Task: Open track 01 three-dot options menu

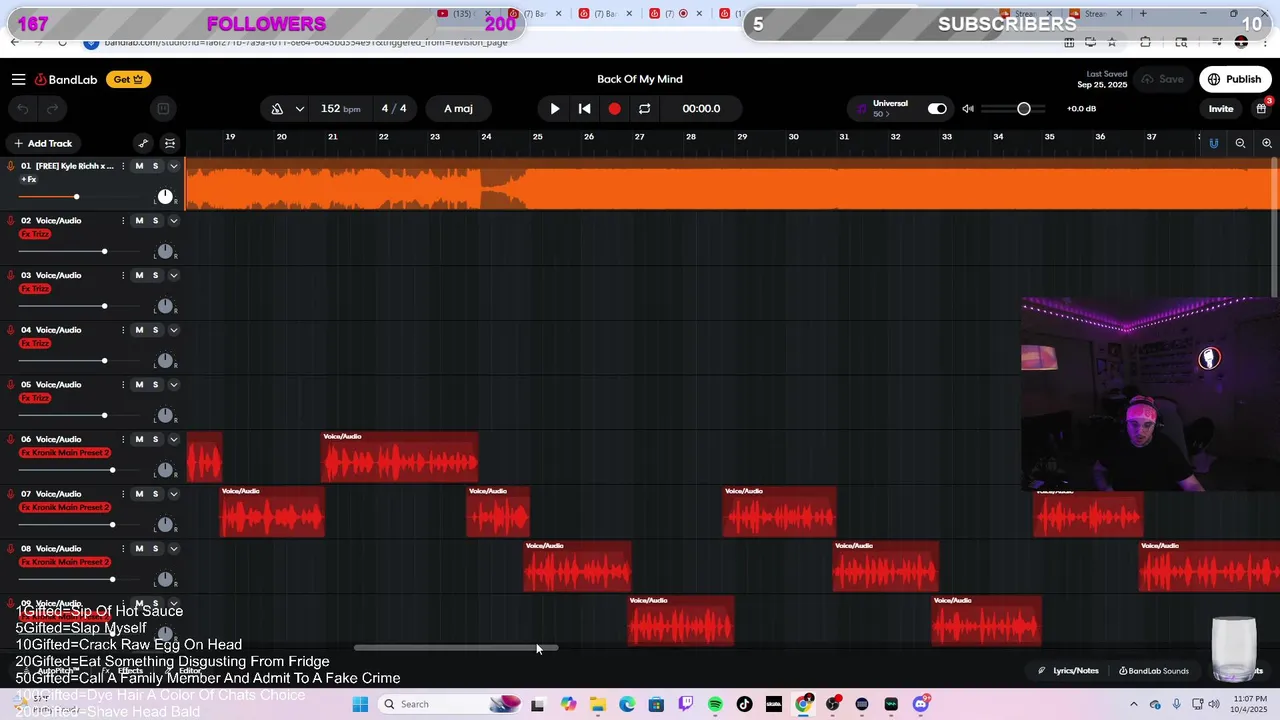Action: (x=123, y=166)
